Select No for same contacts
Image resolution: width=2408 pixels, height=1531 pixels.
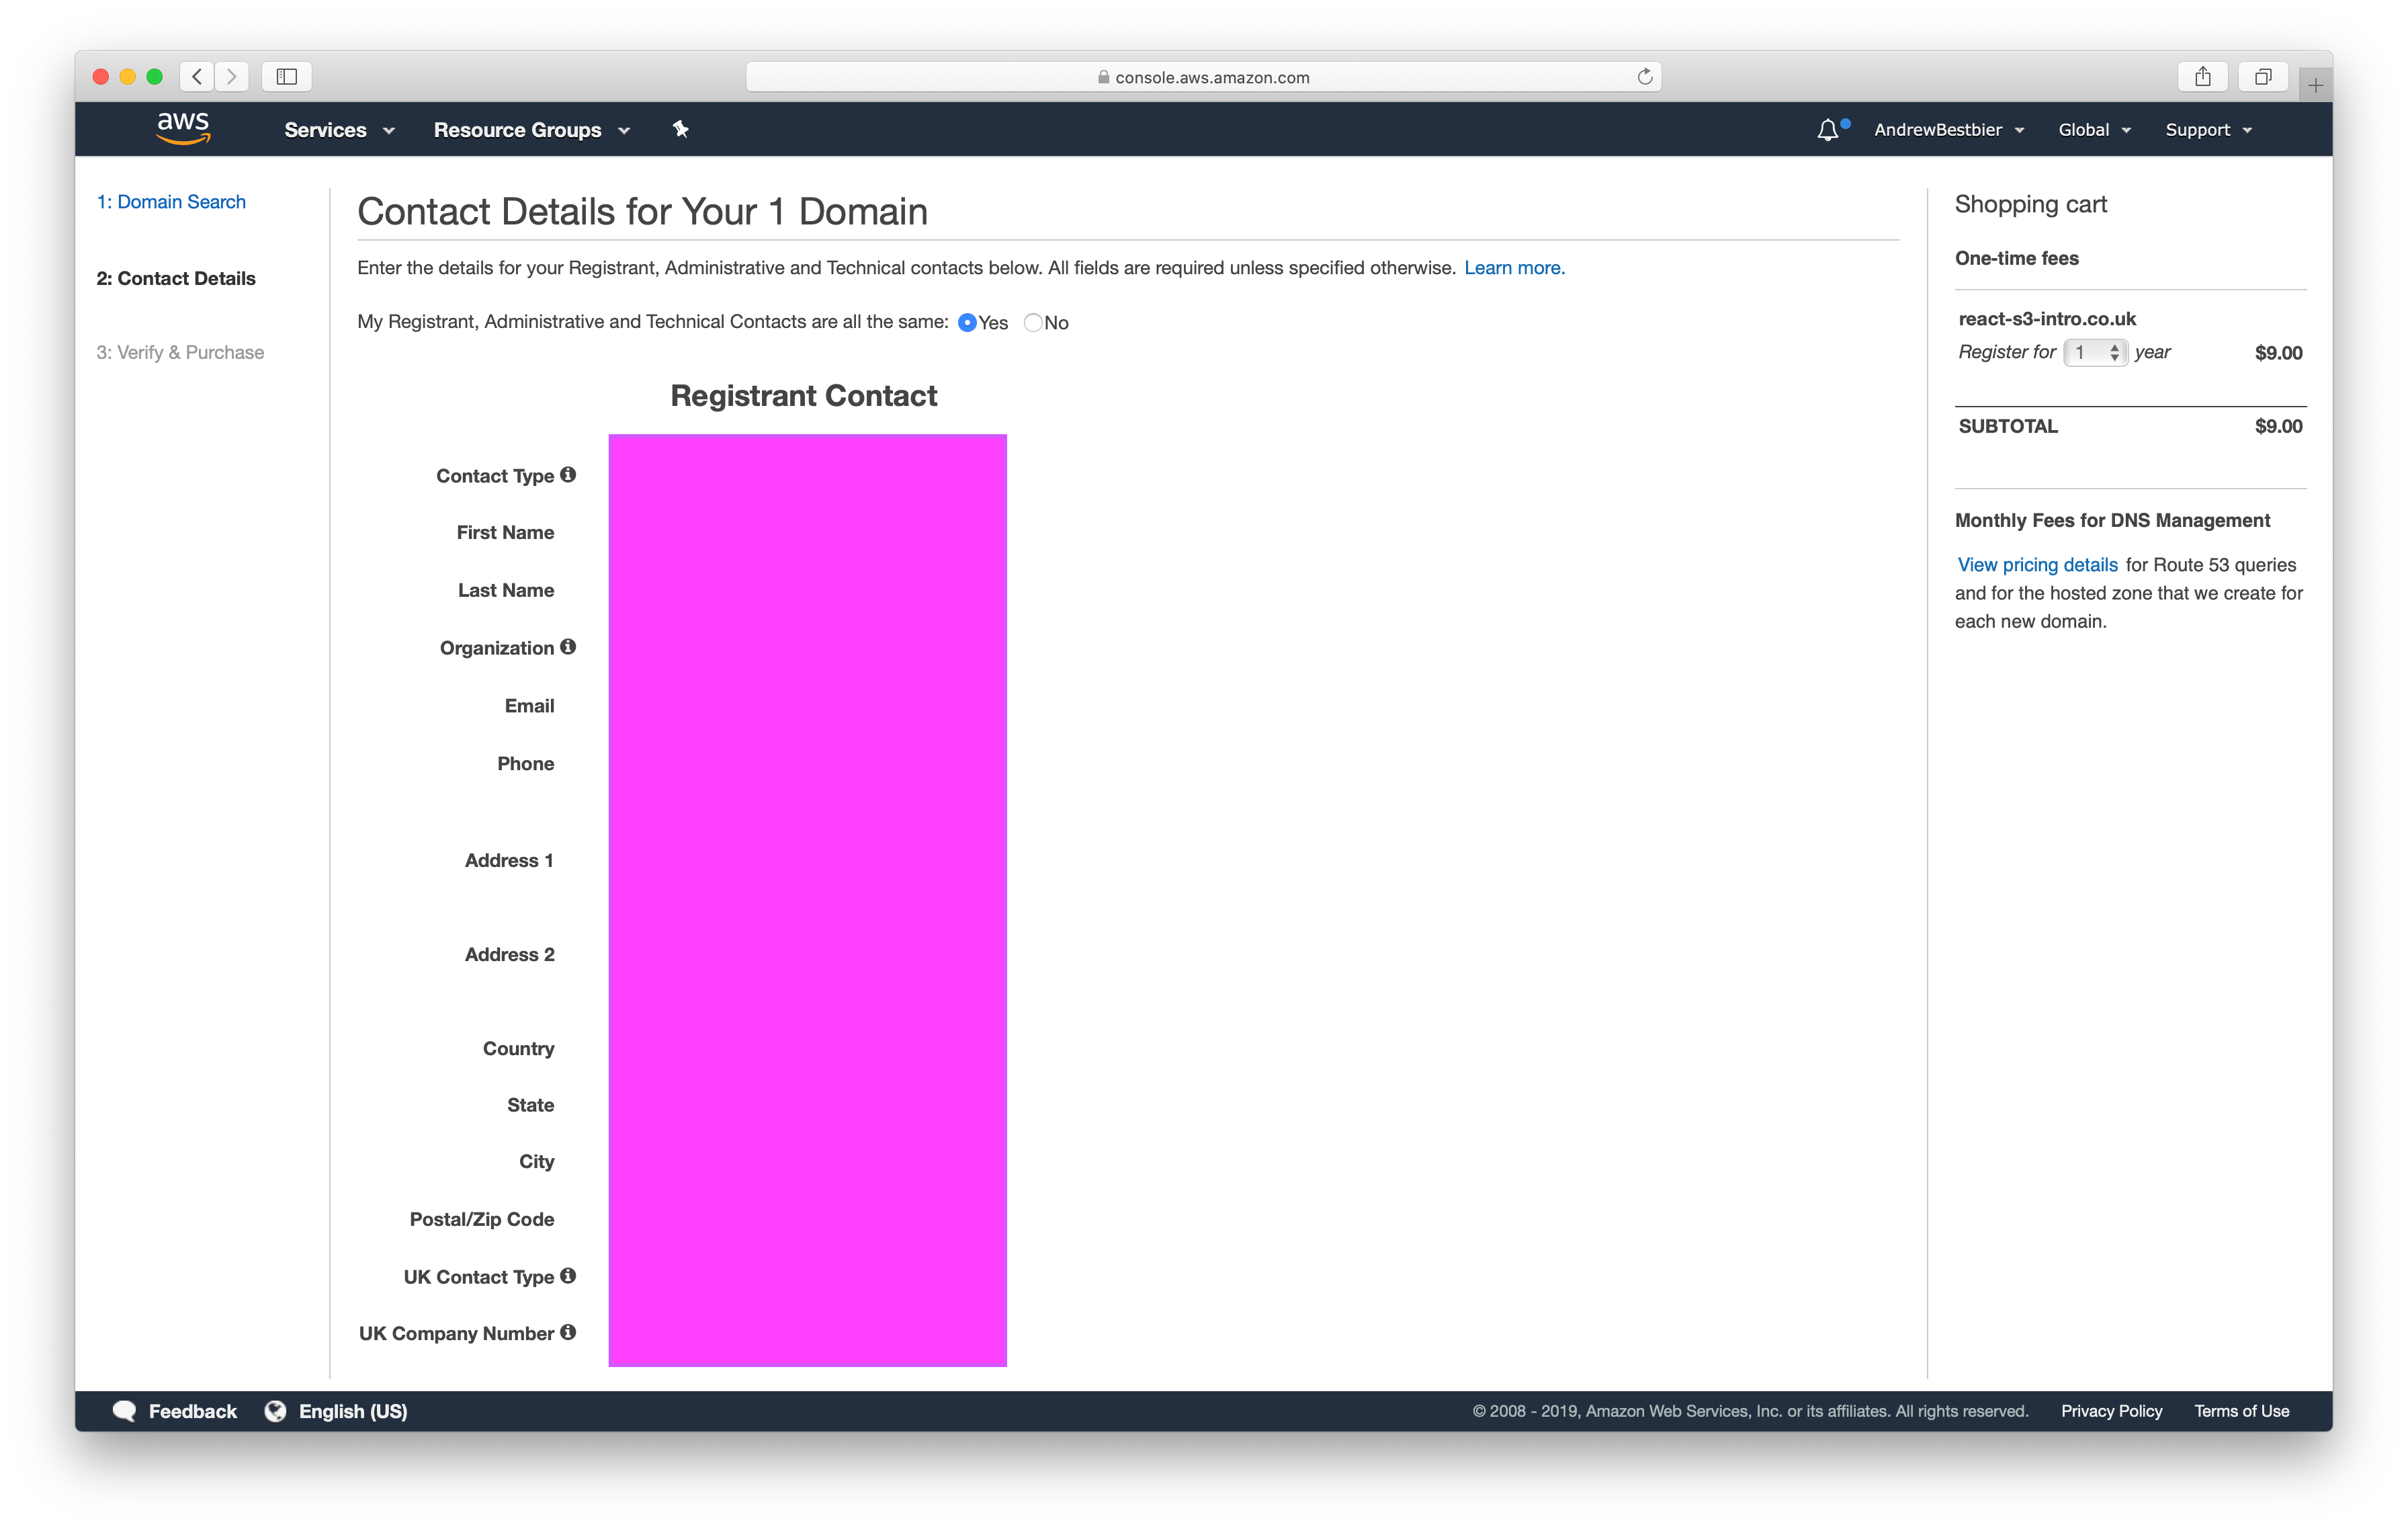(x=1033, y=323)
